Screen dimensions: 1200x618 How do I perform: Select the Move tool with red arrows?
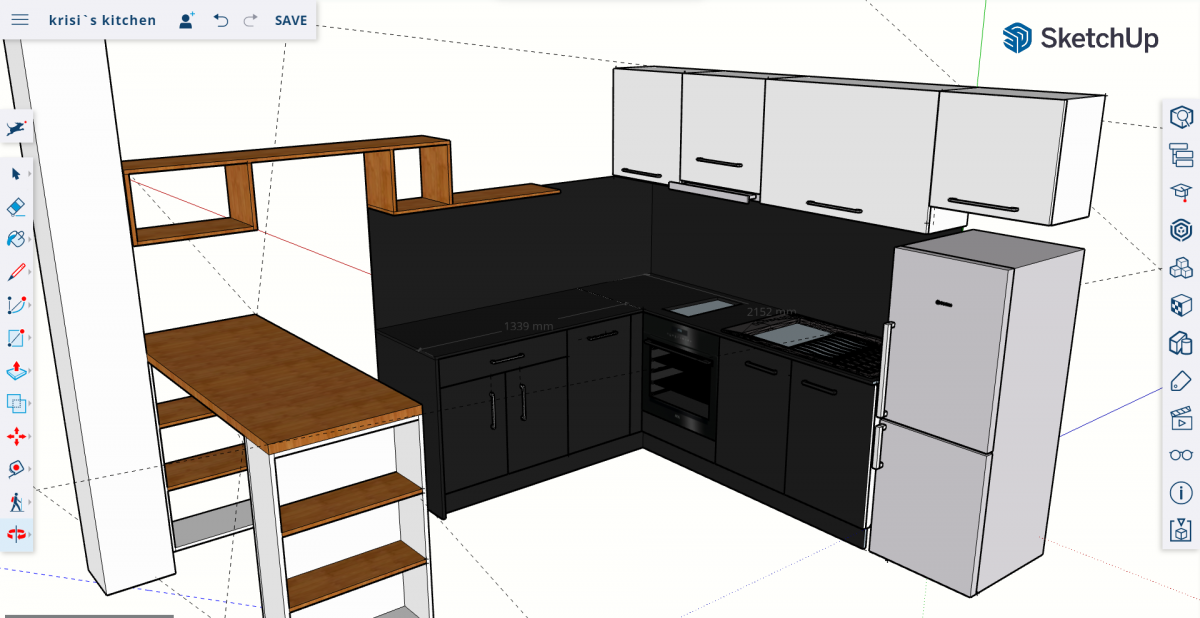pos(16,437)
